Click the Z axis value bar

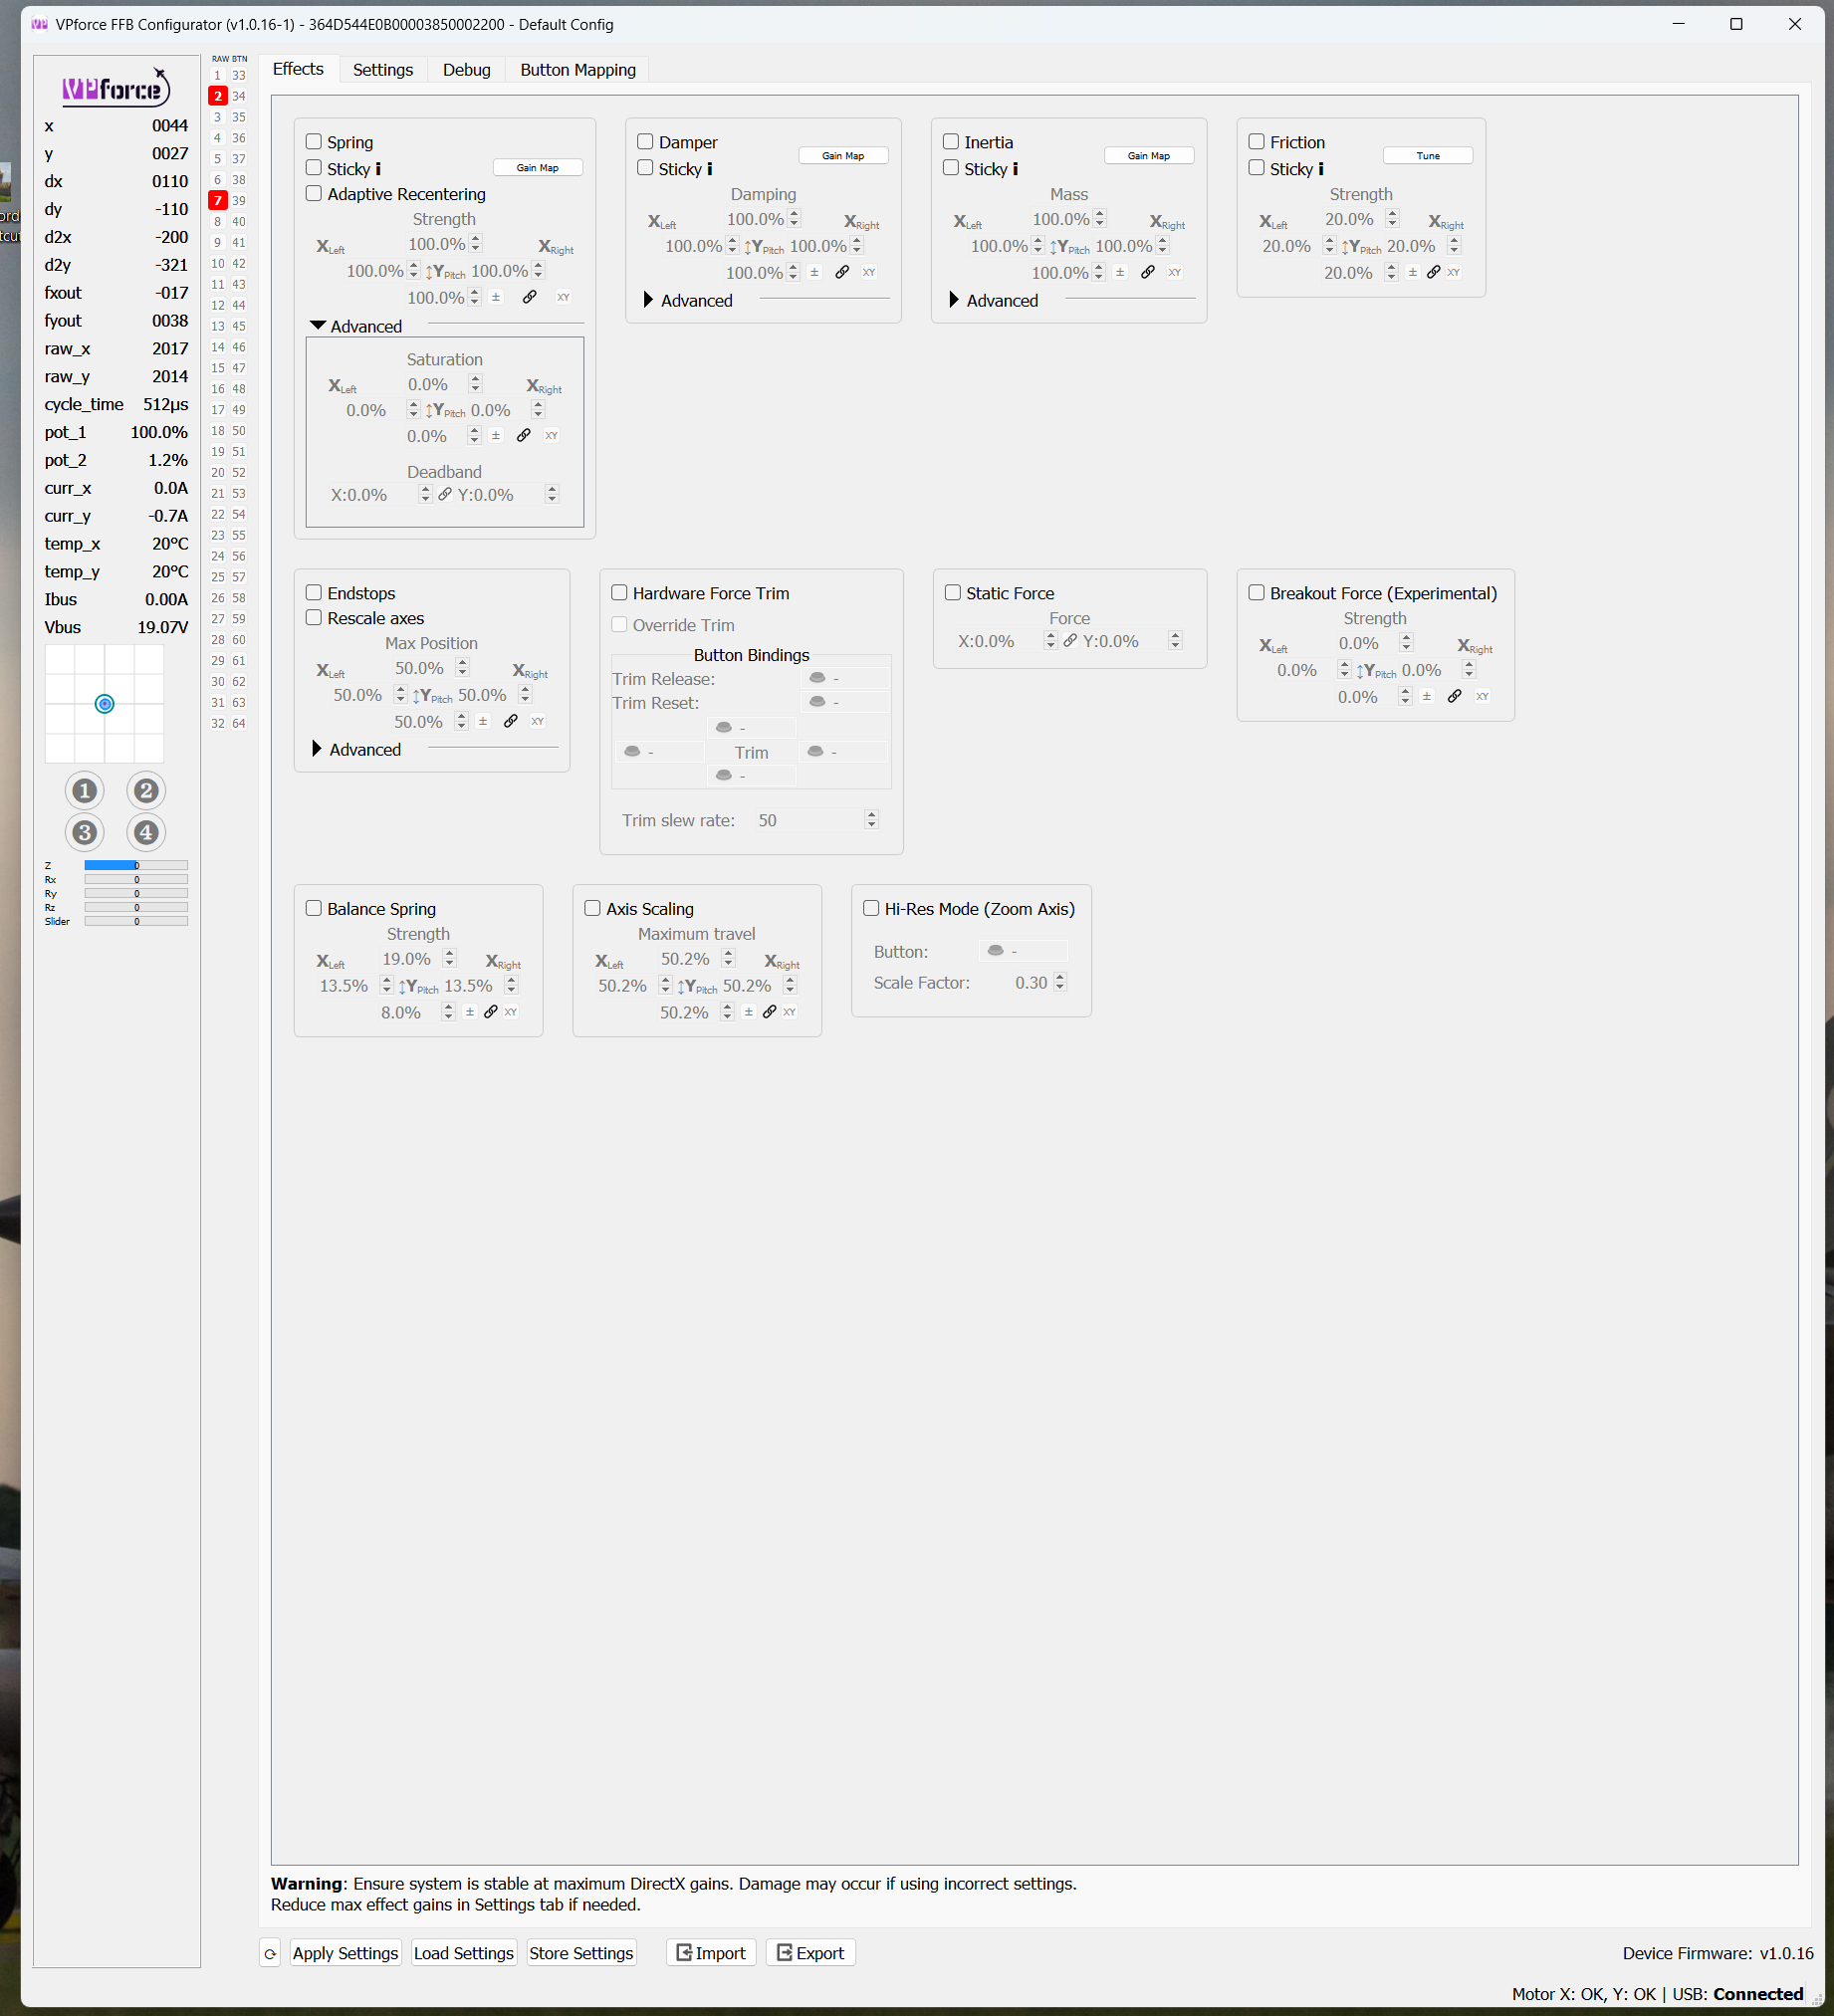[136, 865]
